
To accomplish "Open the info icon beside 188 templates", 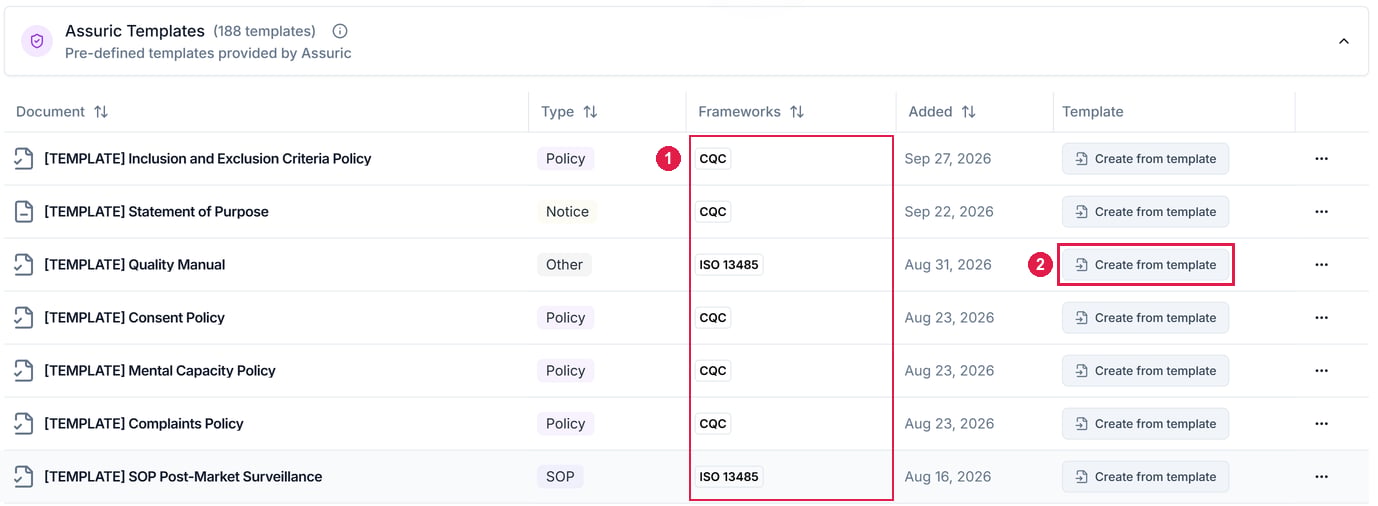I will (340, 31).
